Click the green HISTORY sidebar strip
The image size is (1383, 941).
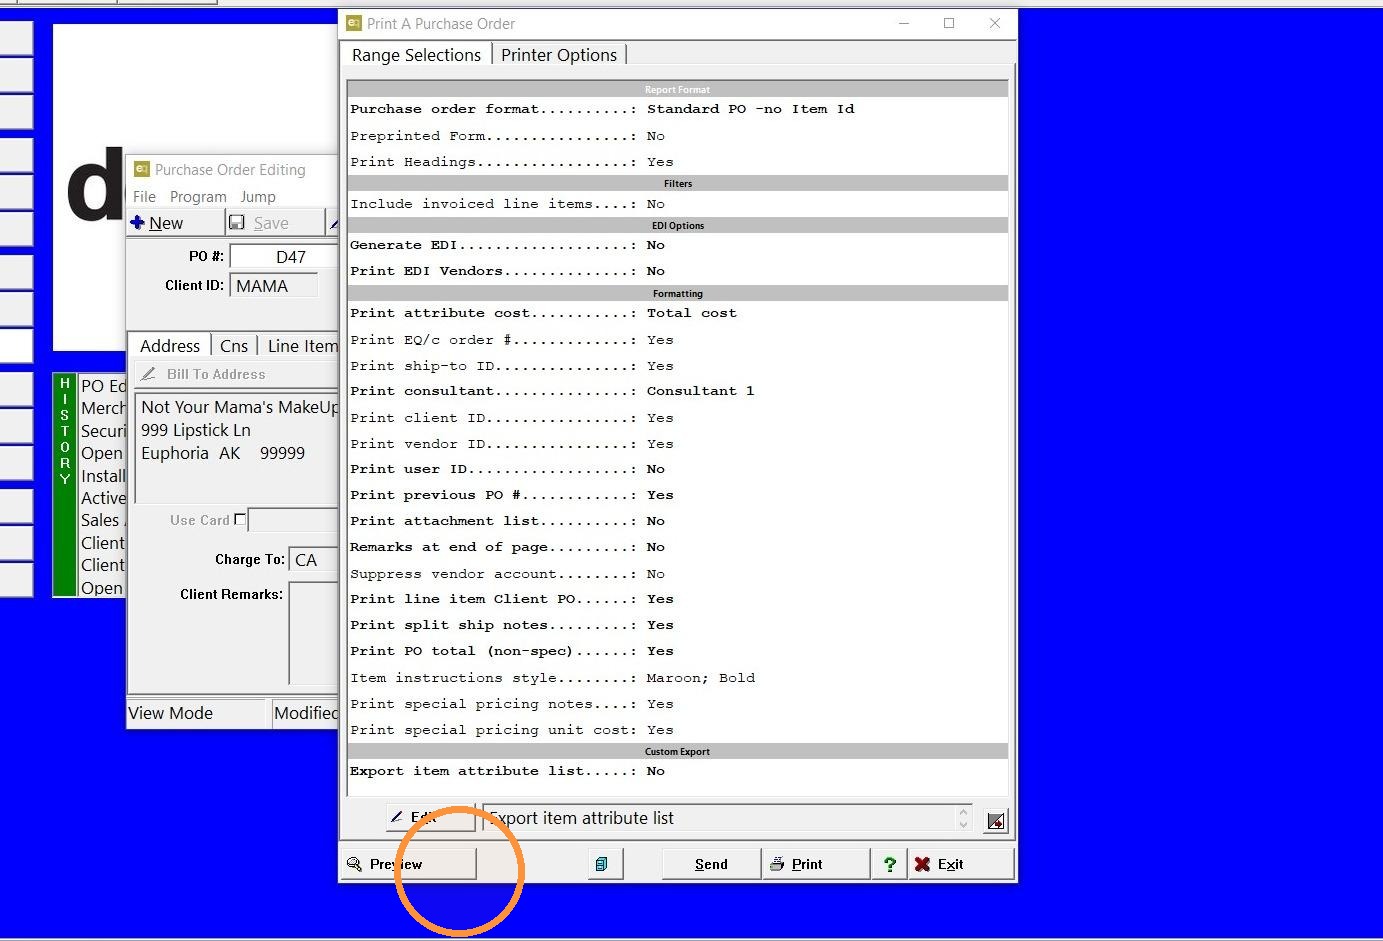65,484
